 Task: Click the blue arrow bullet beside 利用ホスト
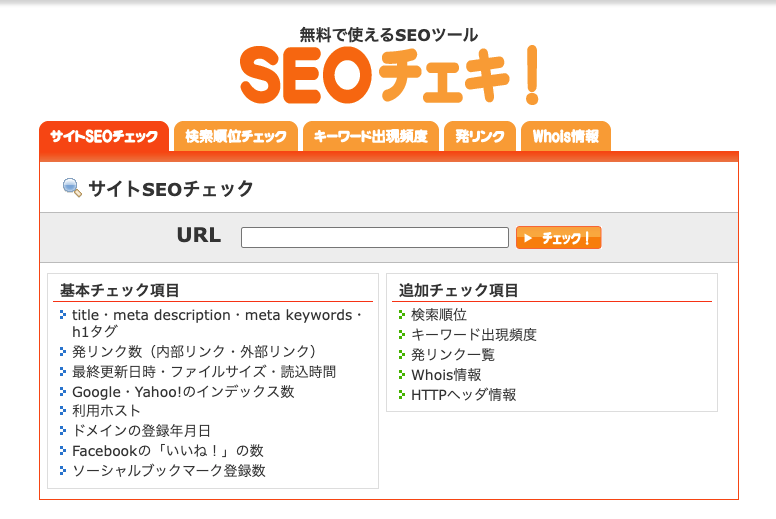pyautogui.click(x=63, y=411)
